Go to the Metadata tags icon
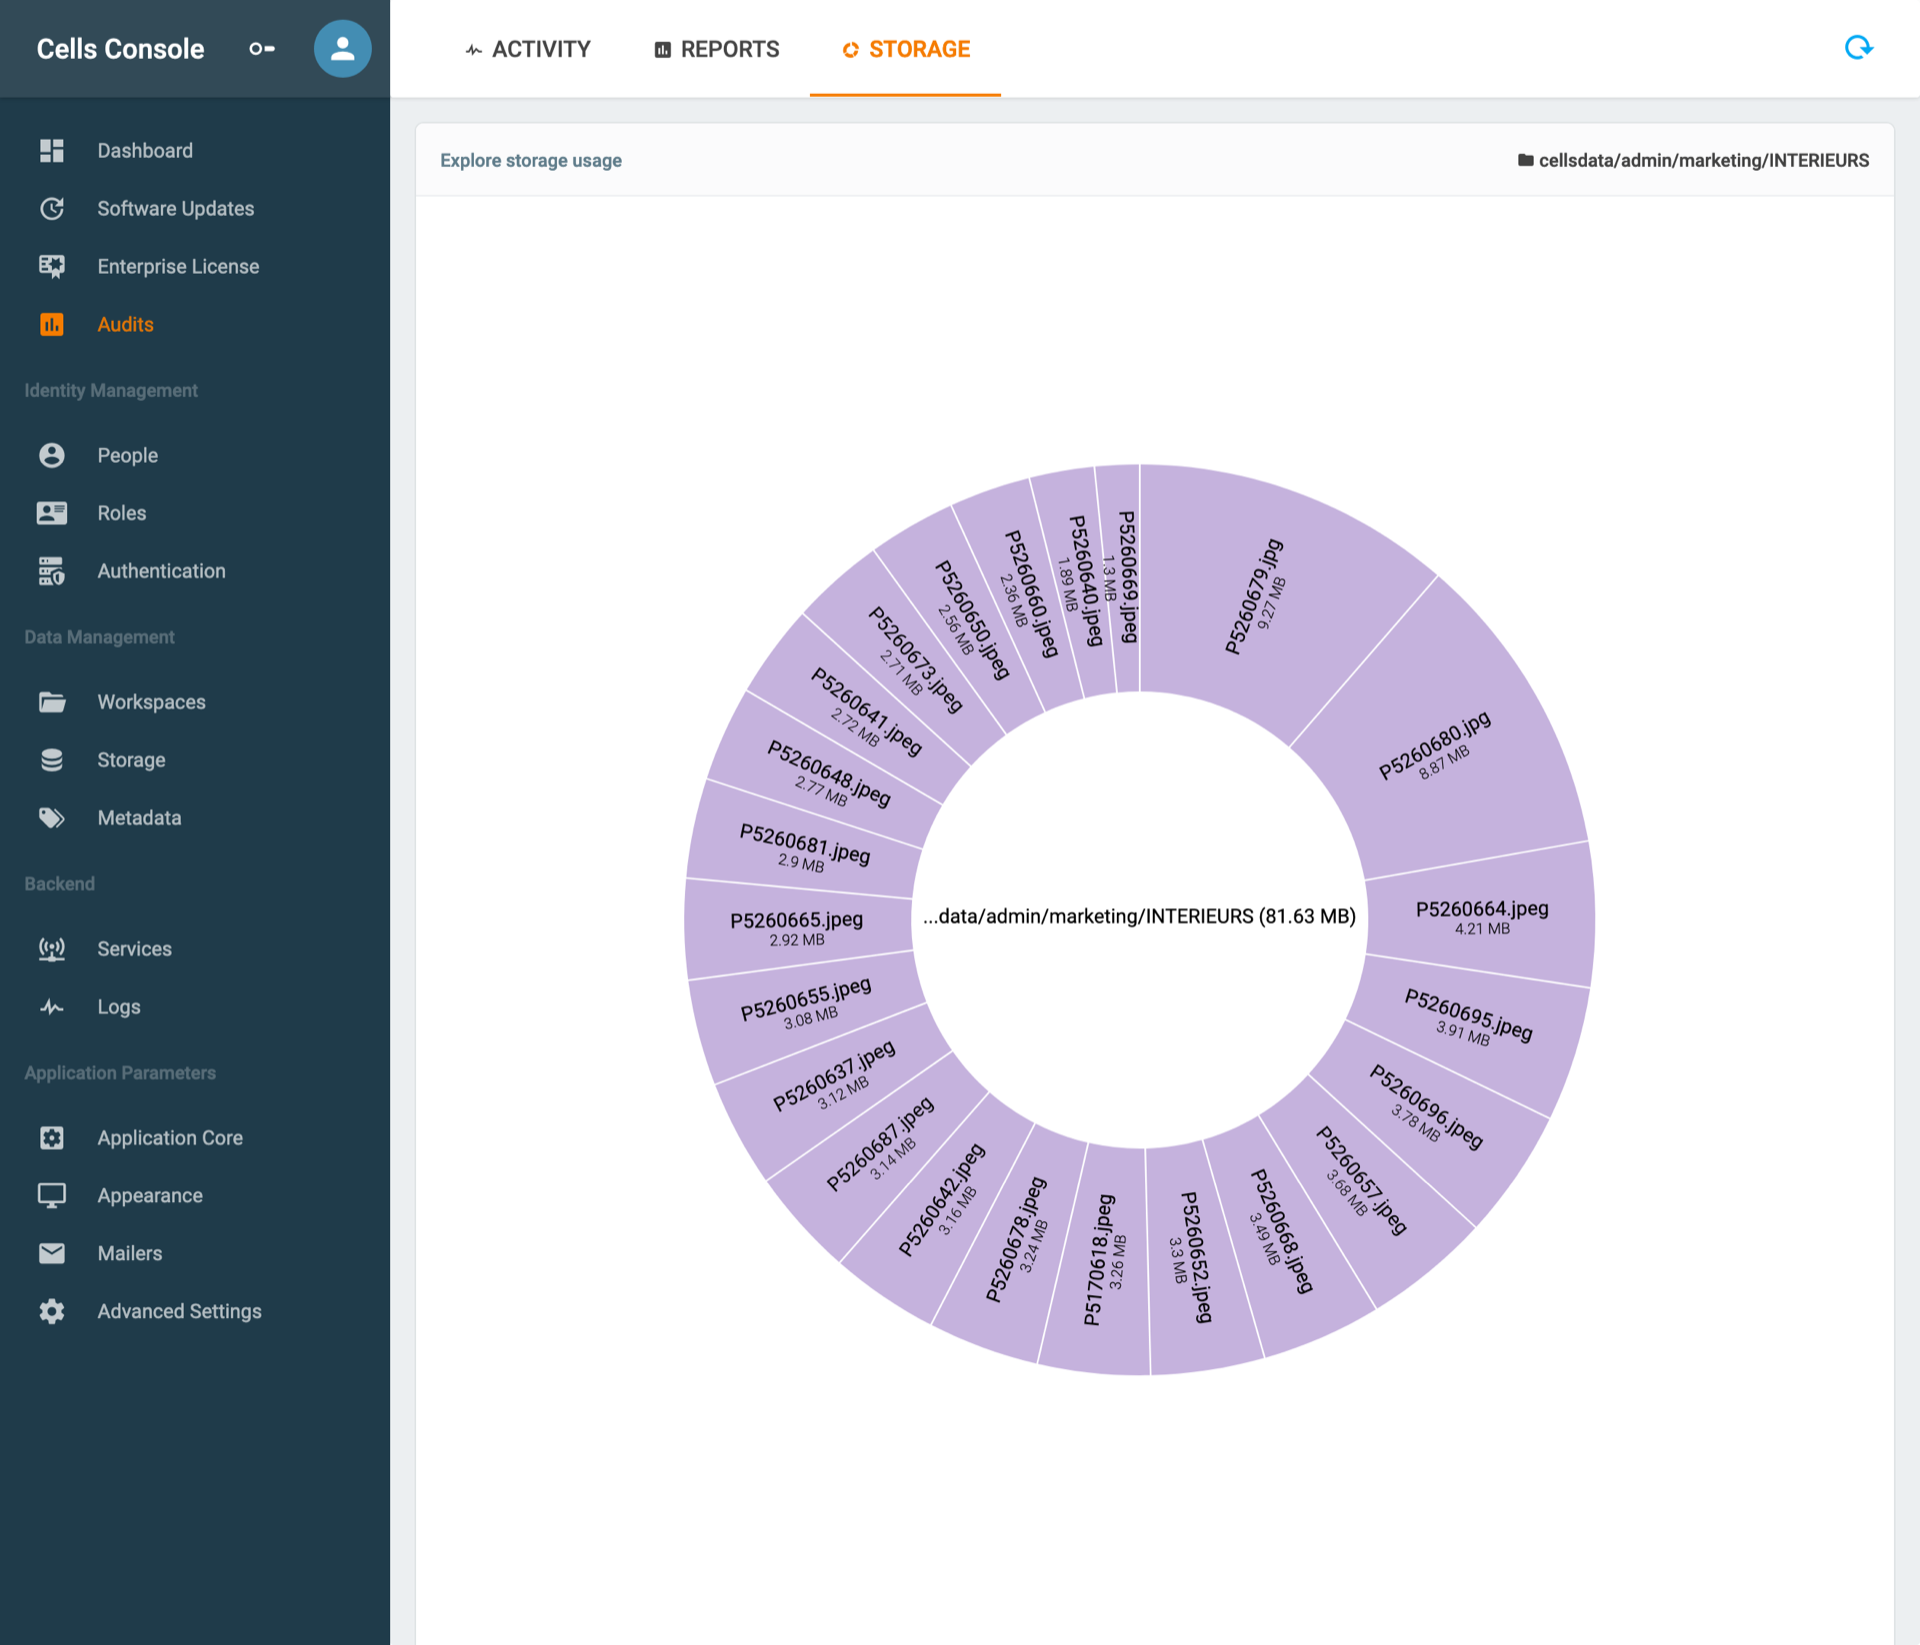This screenshot has height=1645, width=1920. 52,818
